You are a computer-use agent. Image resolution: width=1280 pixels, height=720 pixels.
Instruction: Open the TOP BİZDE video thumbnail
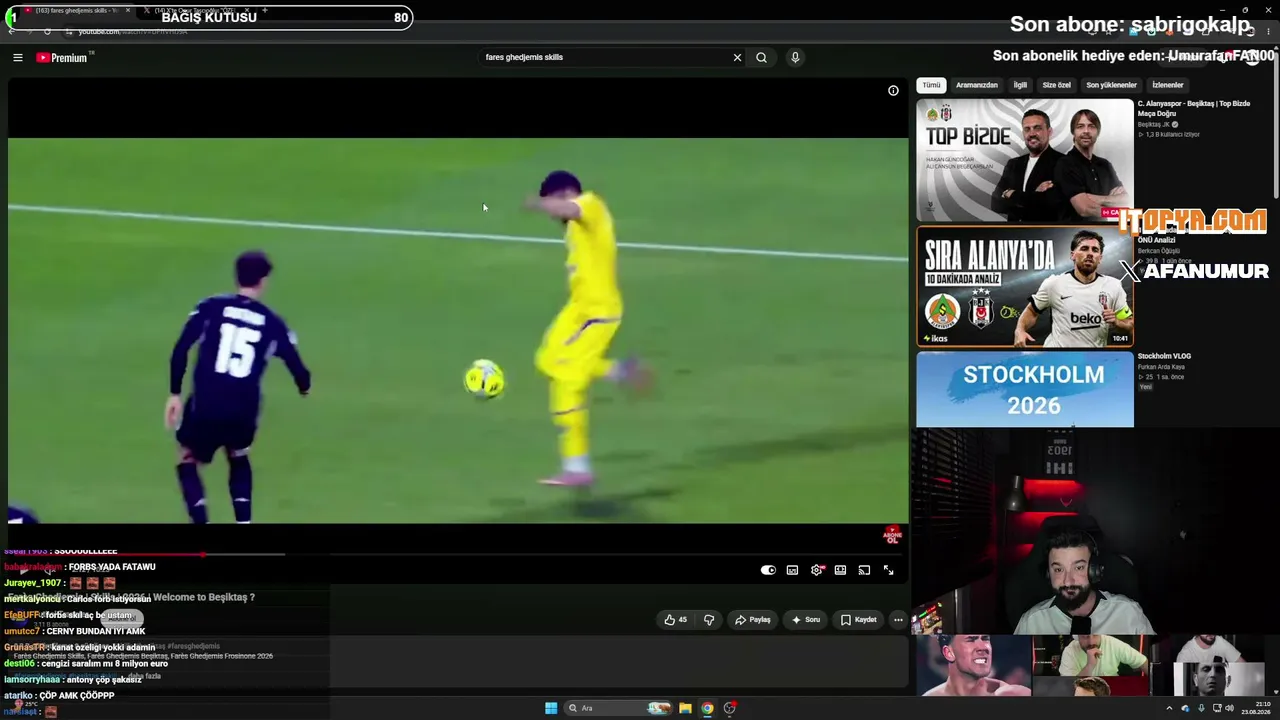pyautogui.click(x=1025, y=160)
